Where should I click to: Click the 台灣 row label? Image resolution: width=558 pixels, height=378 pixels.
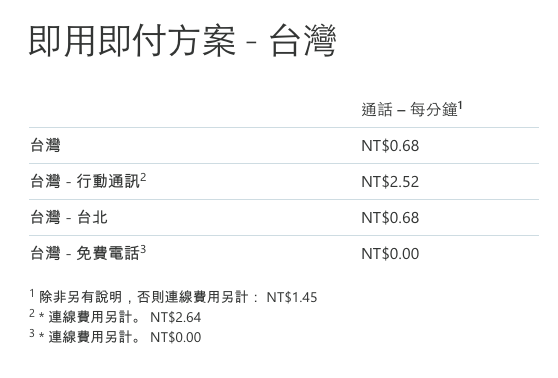(x=45, y=146)
